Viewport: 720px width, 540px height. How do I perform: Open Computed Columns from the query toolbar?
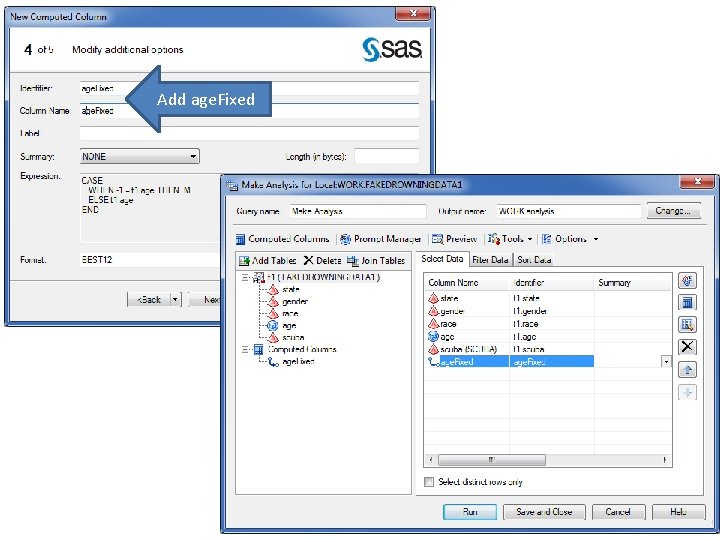(x=282, y=239)
